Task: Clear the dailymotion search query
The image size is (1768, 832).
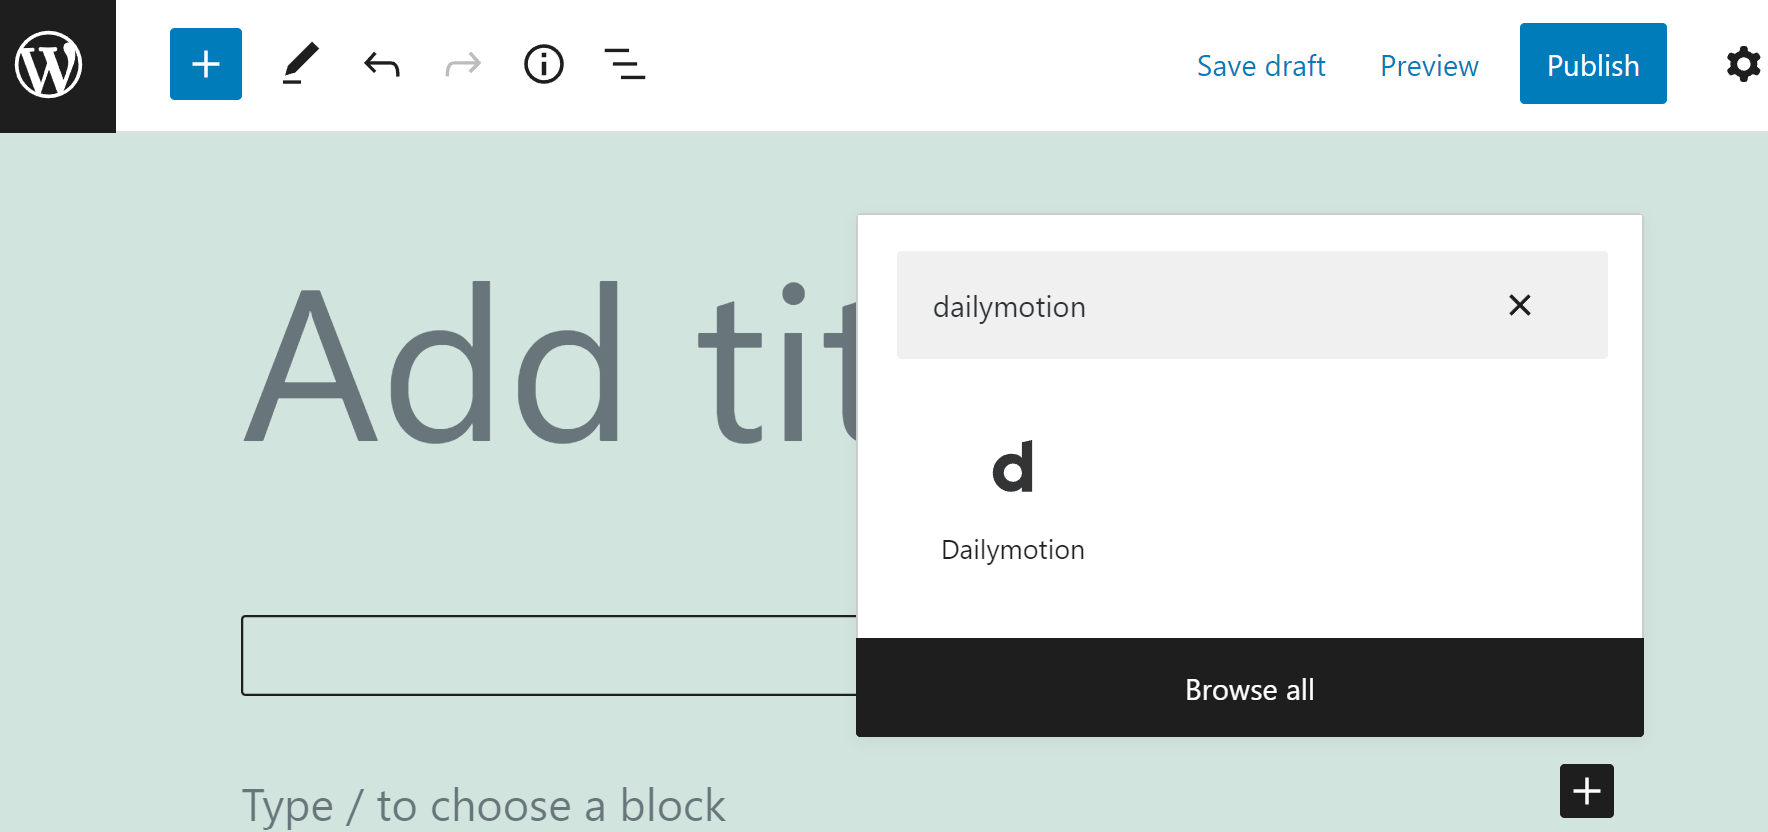Action: pos(1519,305)
